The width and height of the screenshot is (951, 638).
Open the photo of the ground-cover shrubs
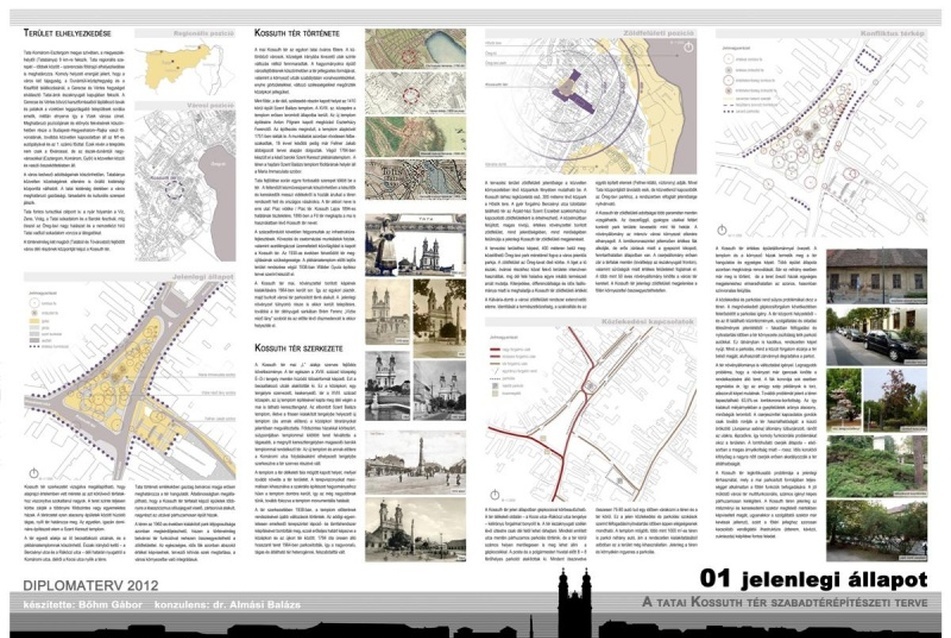coord(876,466)
